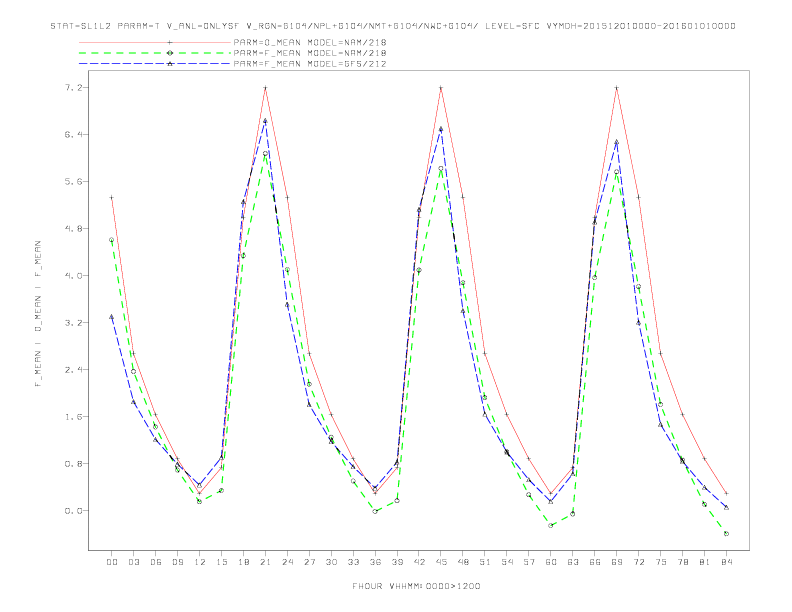Click the red solid legend line sample
This screenshot has height=612, width=792.
(x=155, y=42)
